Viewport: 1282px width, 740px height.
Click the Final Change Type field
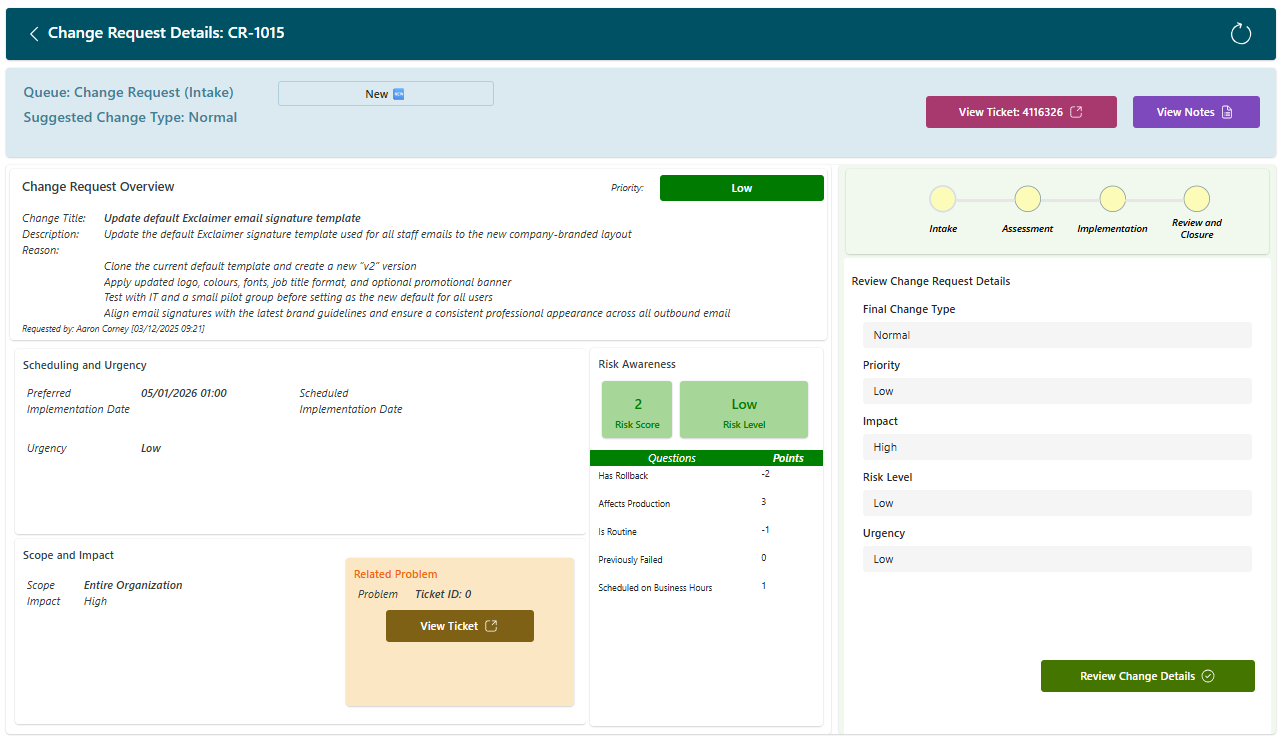(1057, 335)
